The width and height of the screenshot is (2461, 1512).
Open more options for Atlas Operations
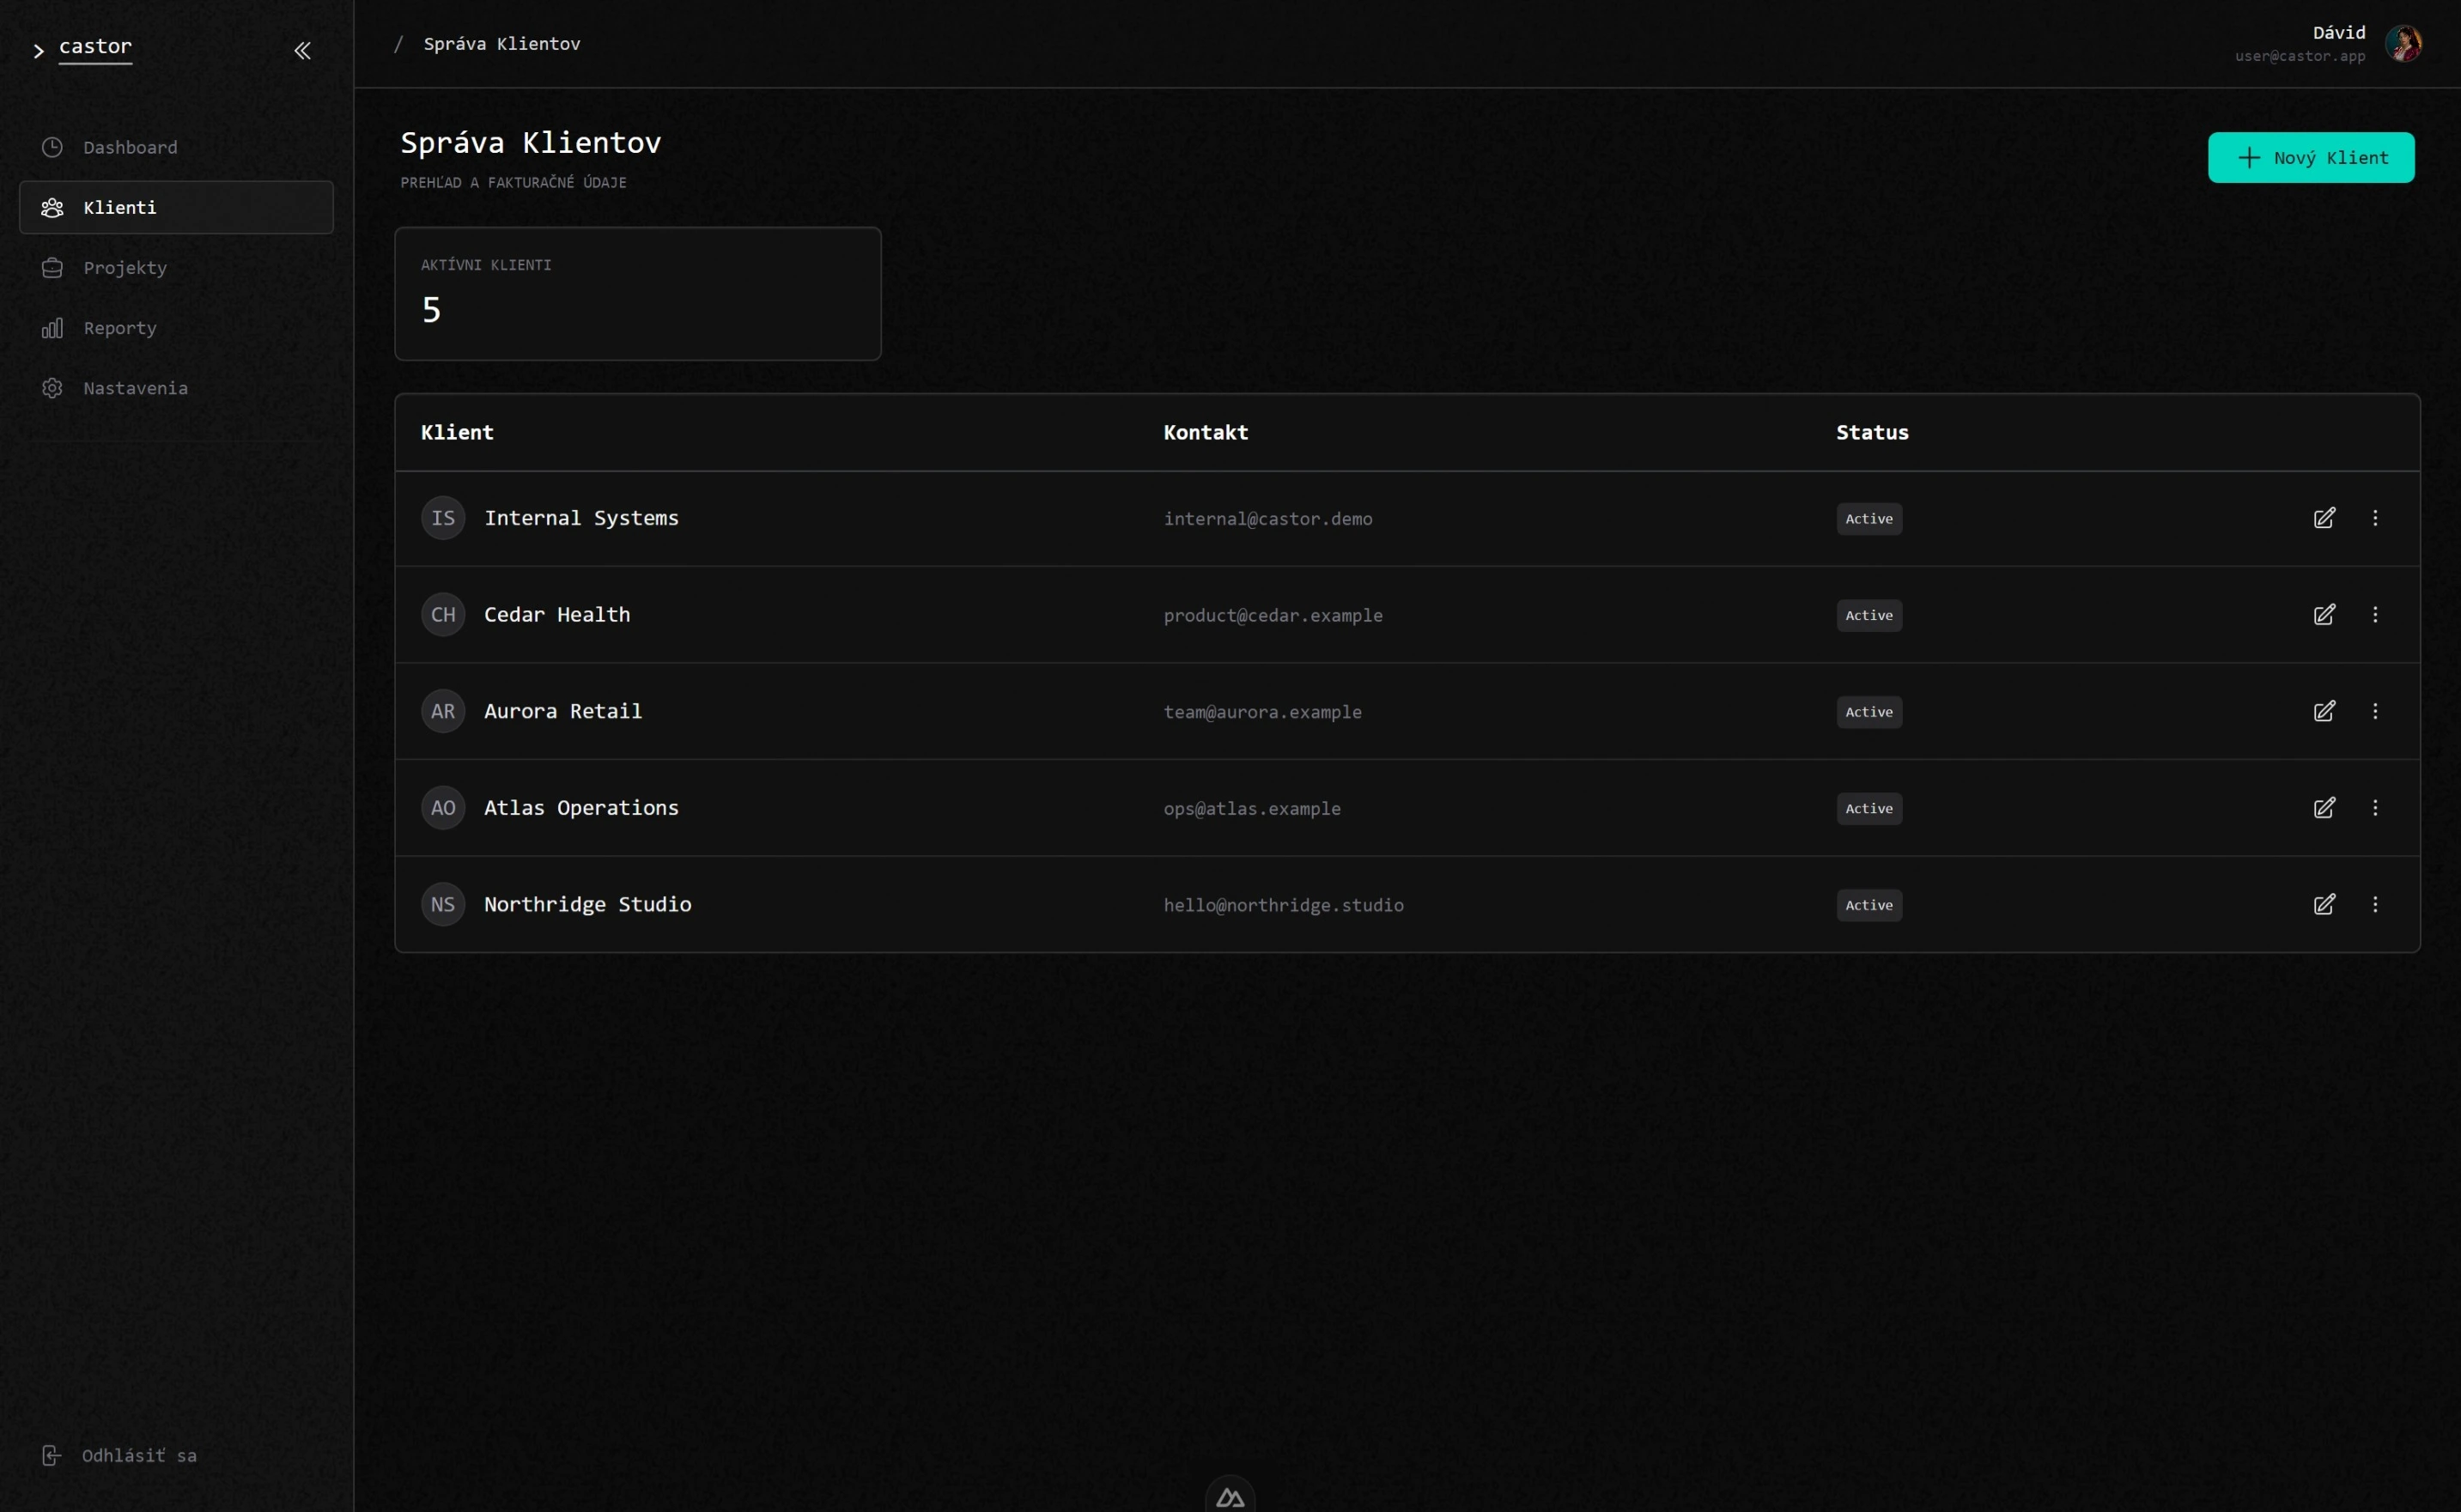(x=2375, y=807)
